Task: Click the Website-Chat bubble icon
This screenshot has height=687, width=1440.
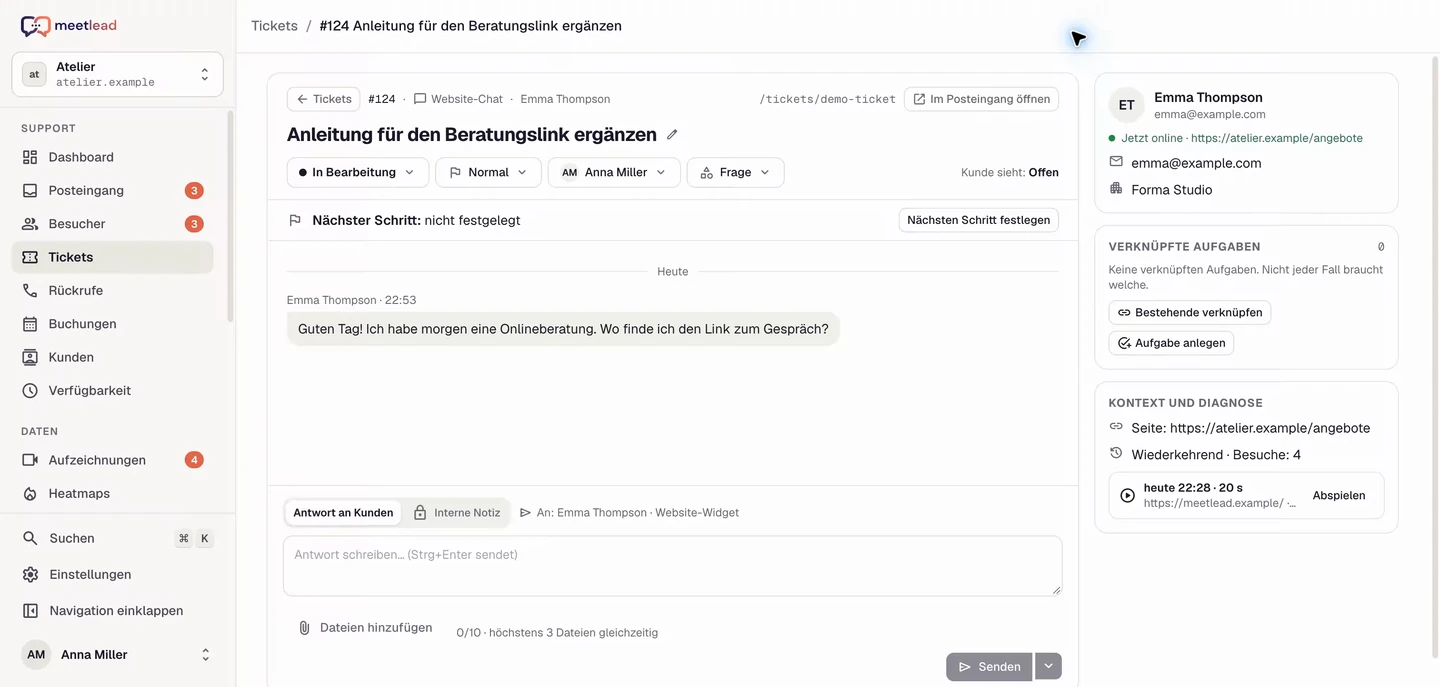Action: (x=420, y=99)
